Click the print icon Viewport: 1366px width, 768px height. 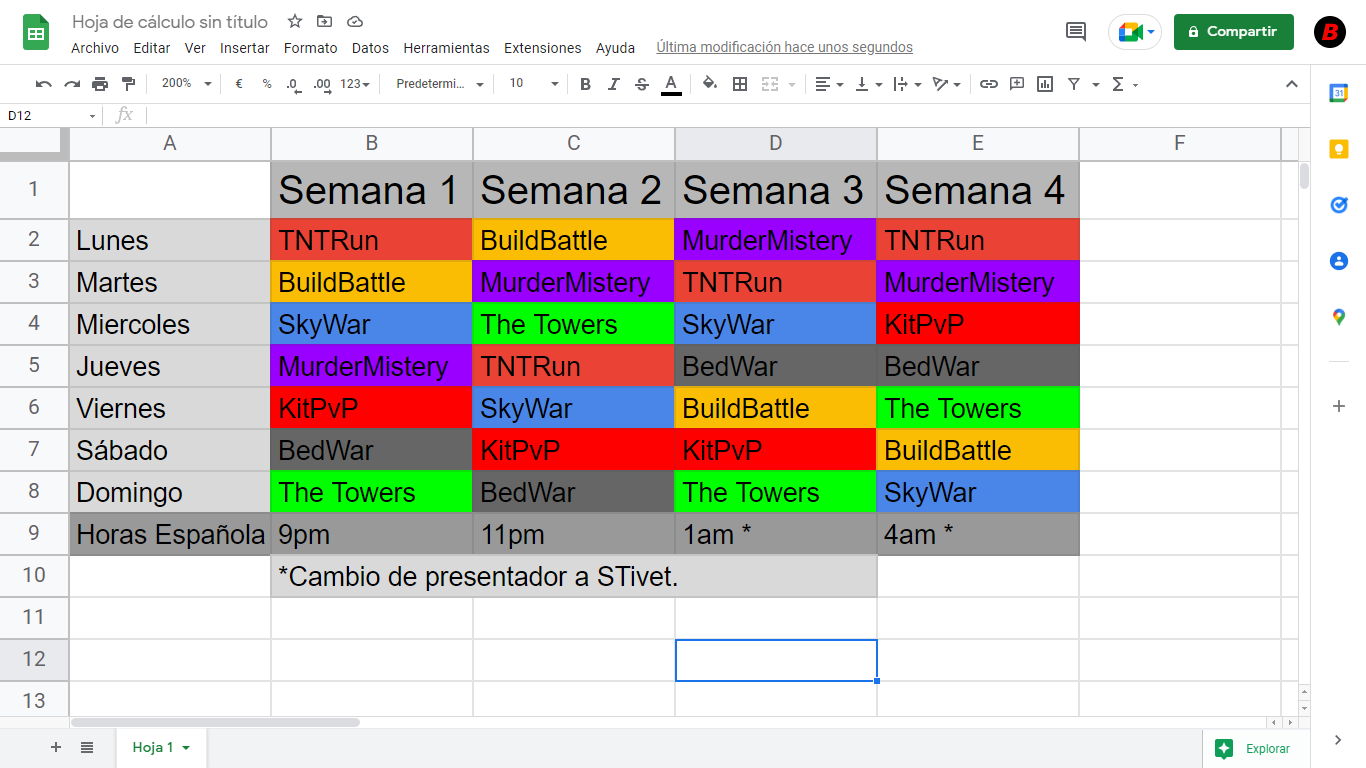[x=100, y=84]
